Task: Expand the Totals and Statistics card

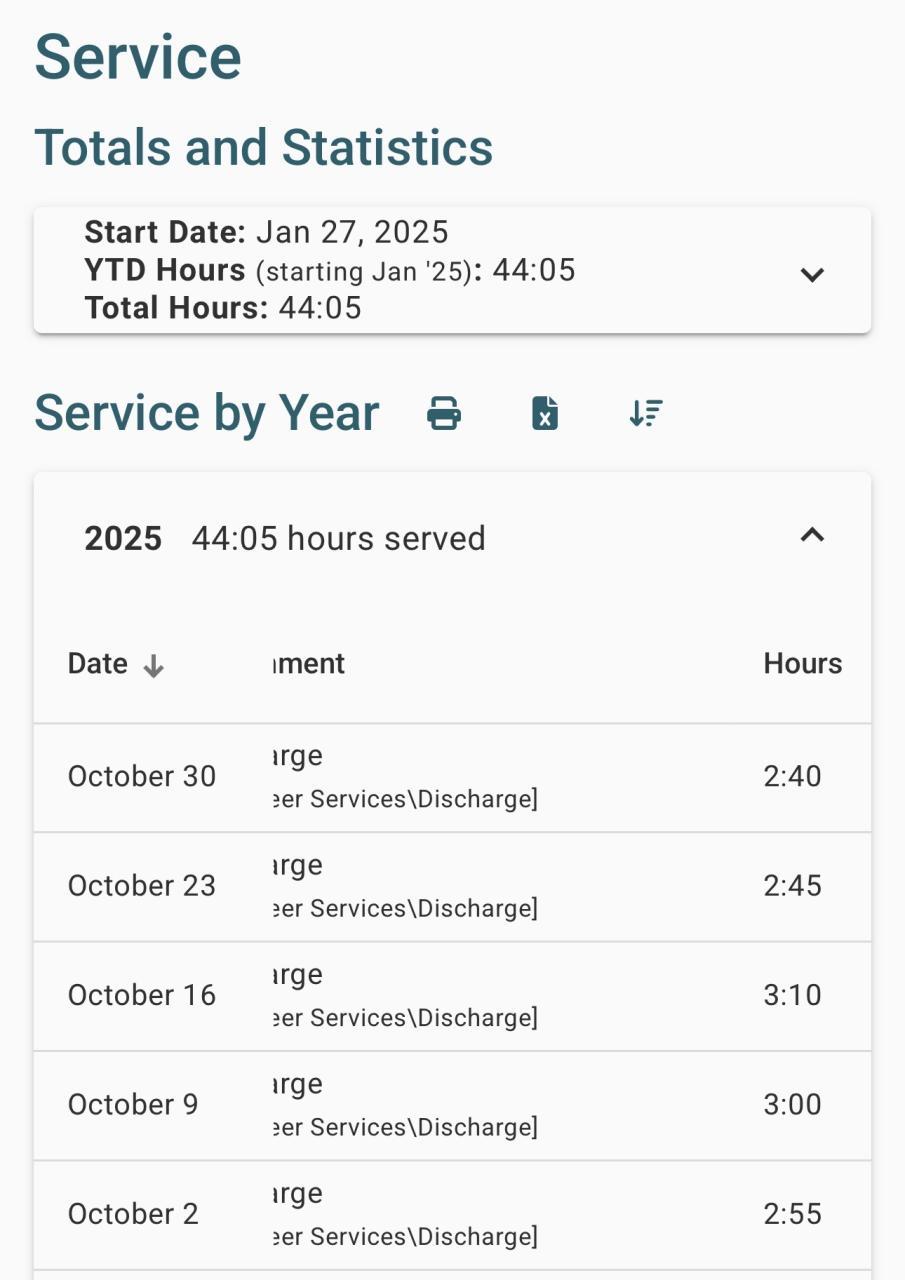Action: point(812,274)
